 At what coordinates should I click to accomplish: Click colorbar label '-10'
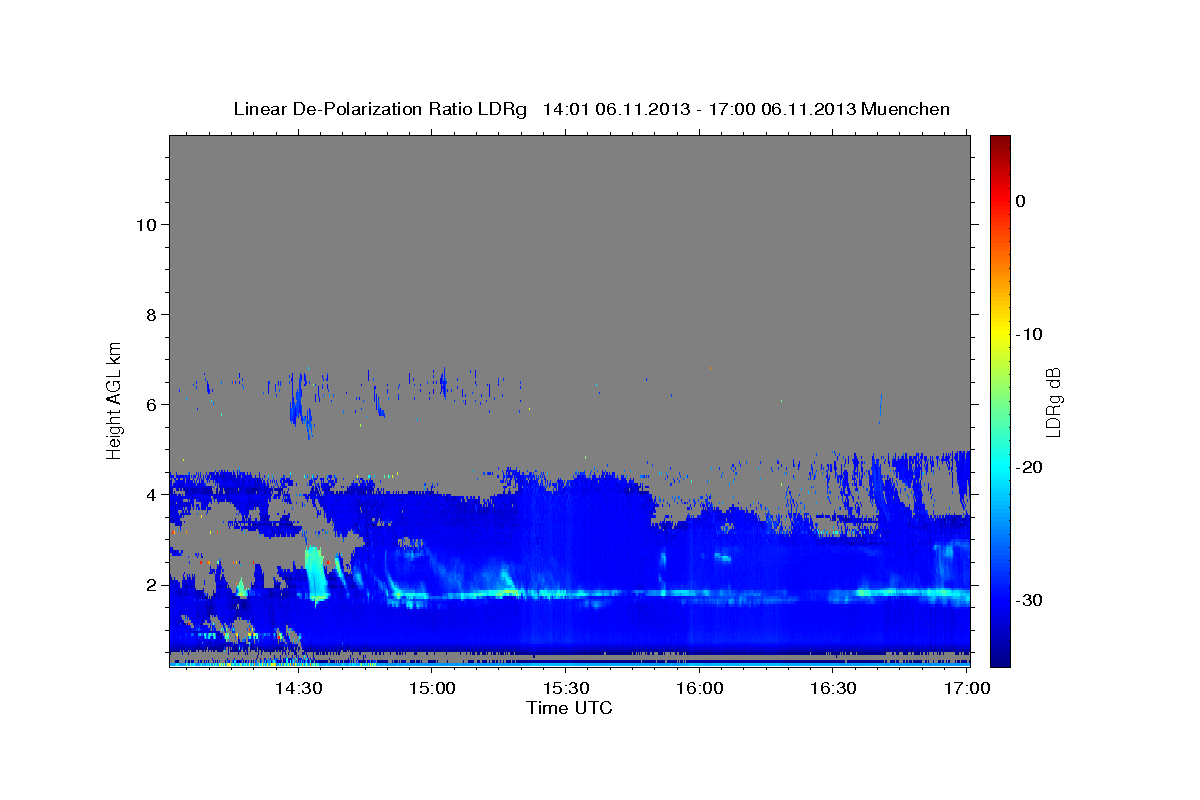click(x=1028, y=334)
